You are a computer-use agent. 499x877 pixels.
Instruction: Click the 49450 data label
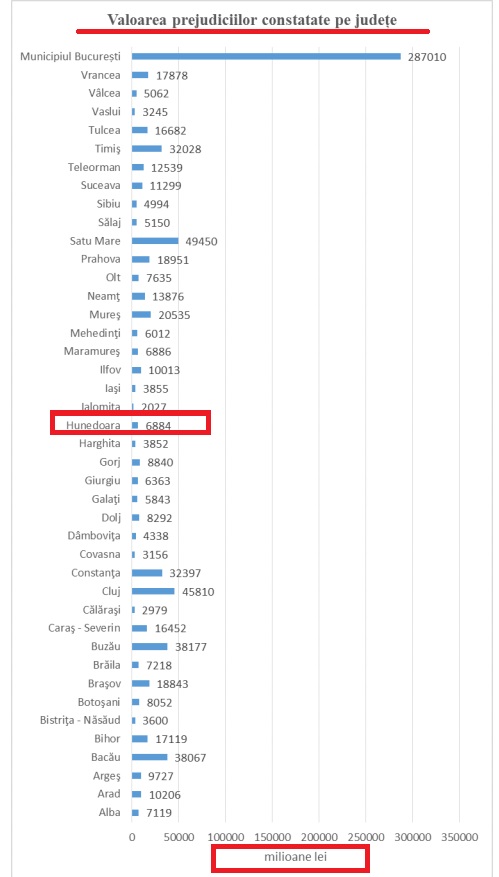click(x=201, y=242)
